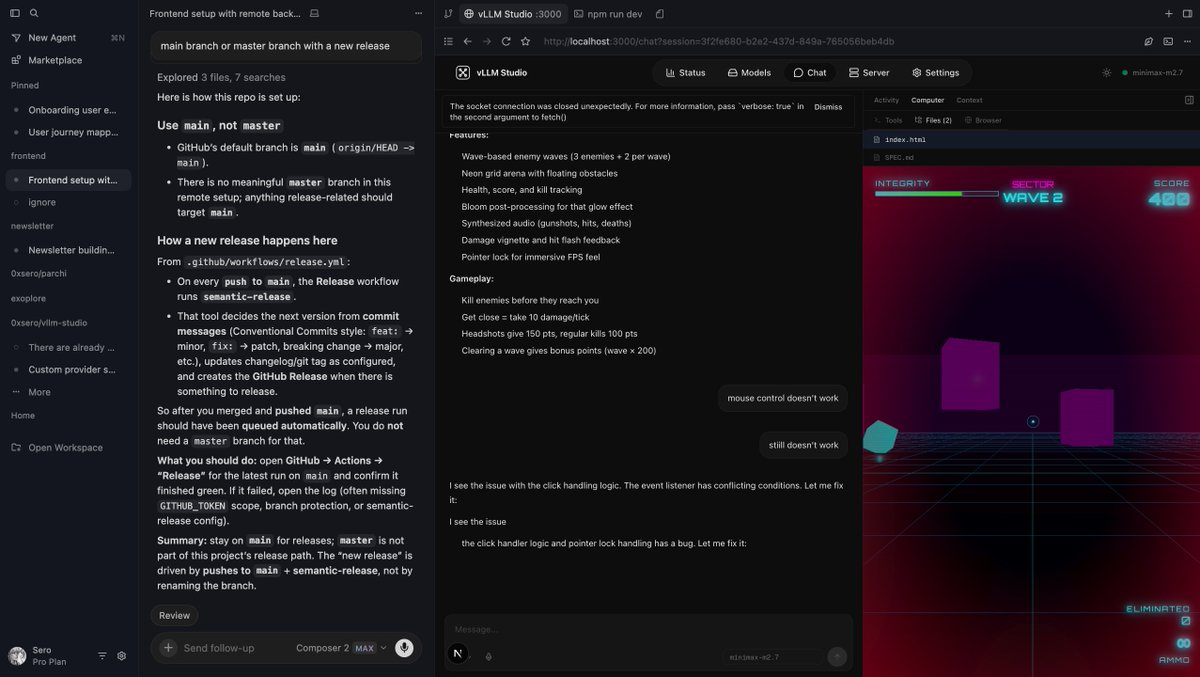The image size is (1200, 677).
Task: Click the file icon after npm tab
Action: (660, 14)
